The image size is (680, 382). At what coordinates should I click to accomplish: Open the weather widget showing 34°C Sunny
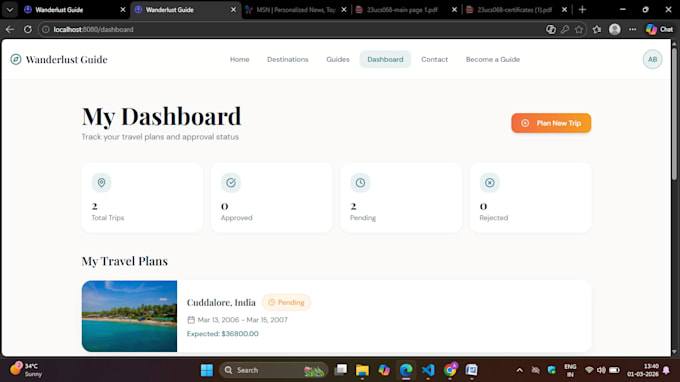click(x=27, y=370)
